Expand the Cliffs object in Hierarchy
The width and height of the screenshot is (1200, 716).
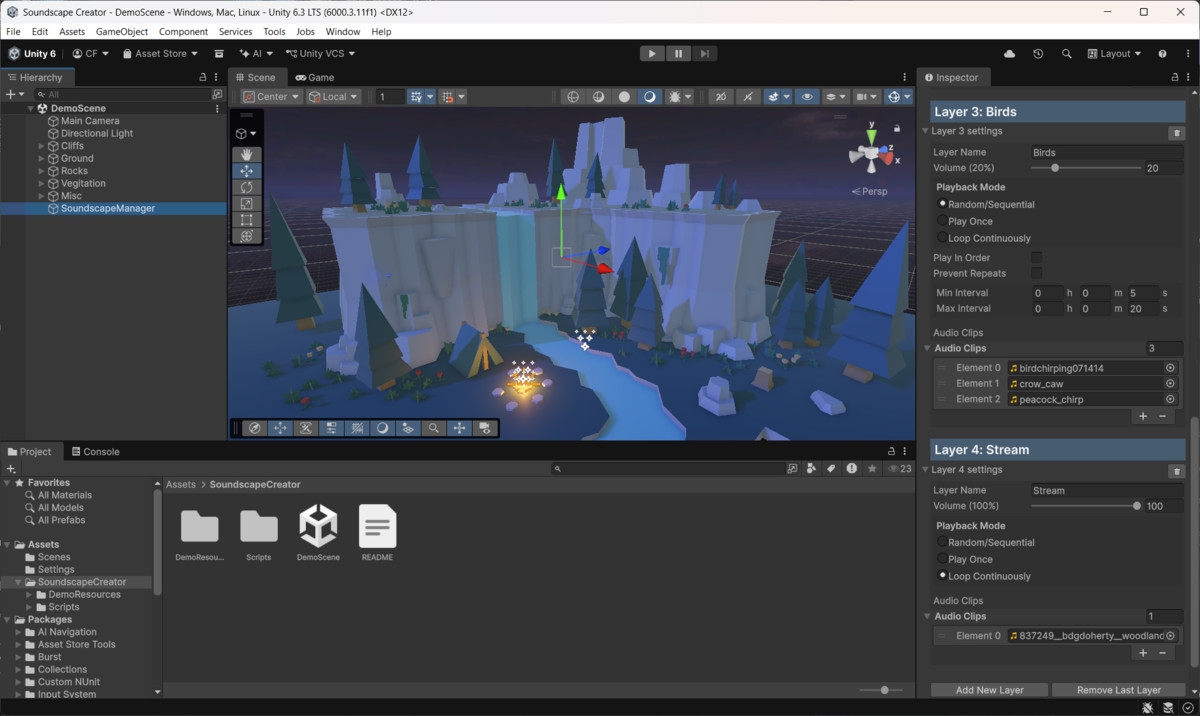tap(42, 146)
